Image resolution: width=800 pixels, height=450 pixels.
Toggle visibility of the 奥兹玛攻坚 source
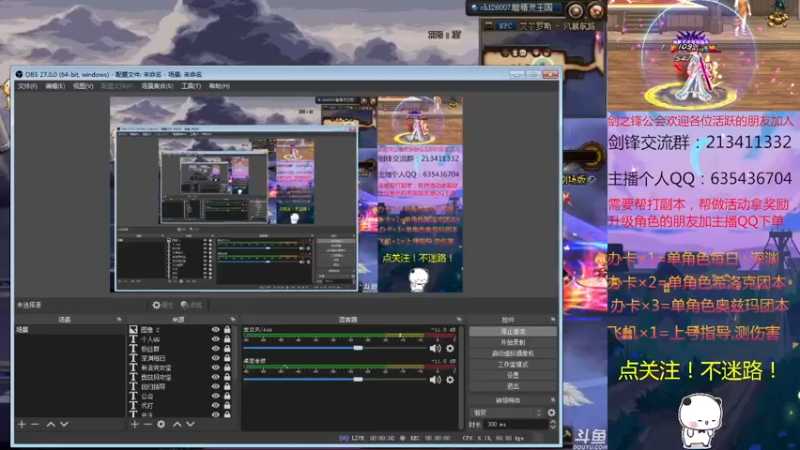tap(216, 377)
